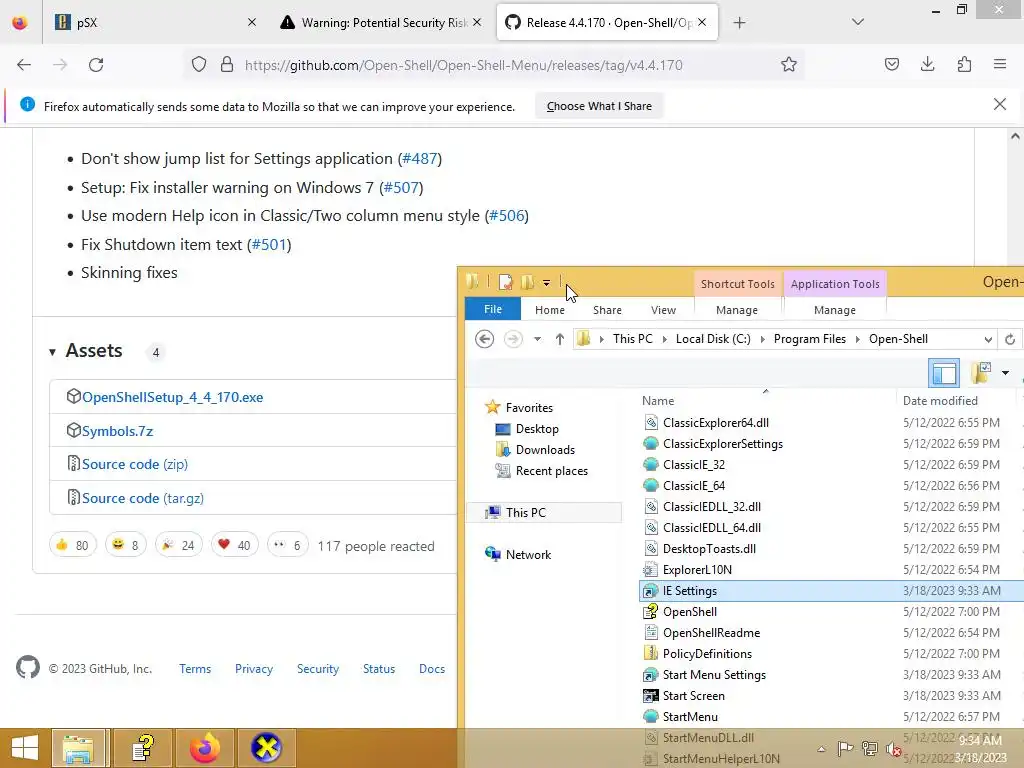Click thumbs up reaction with 80
Image resolution: width=1024 pixels, height=768 pixels.
[x=72, y=545]
